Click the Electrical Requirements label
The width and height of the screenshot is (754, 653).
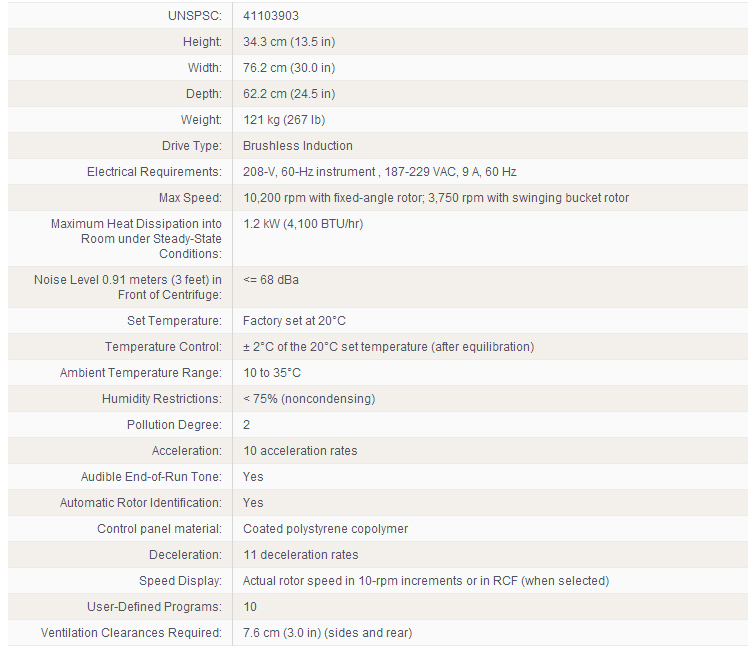[154, 172]
